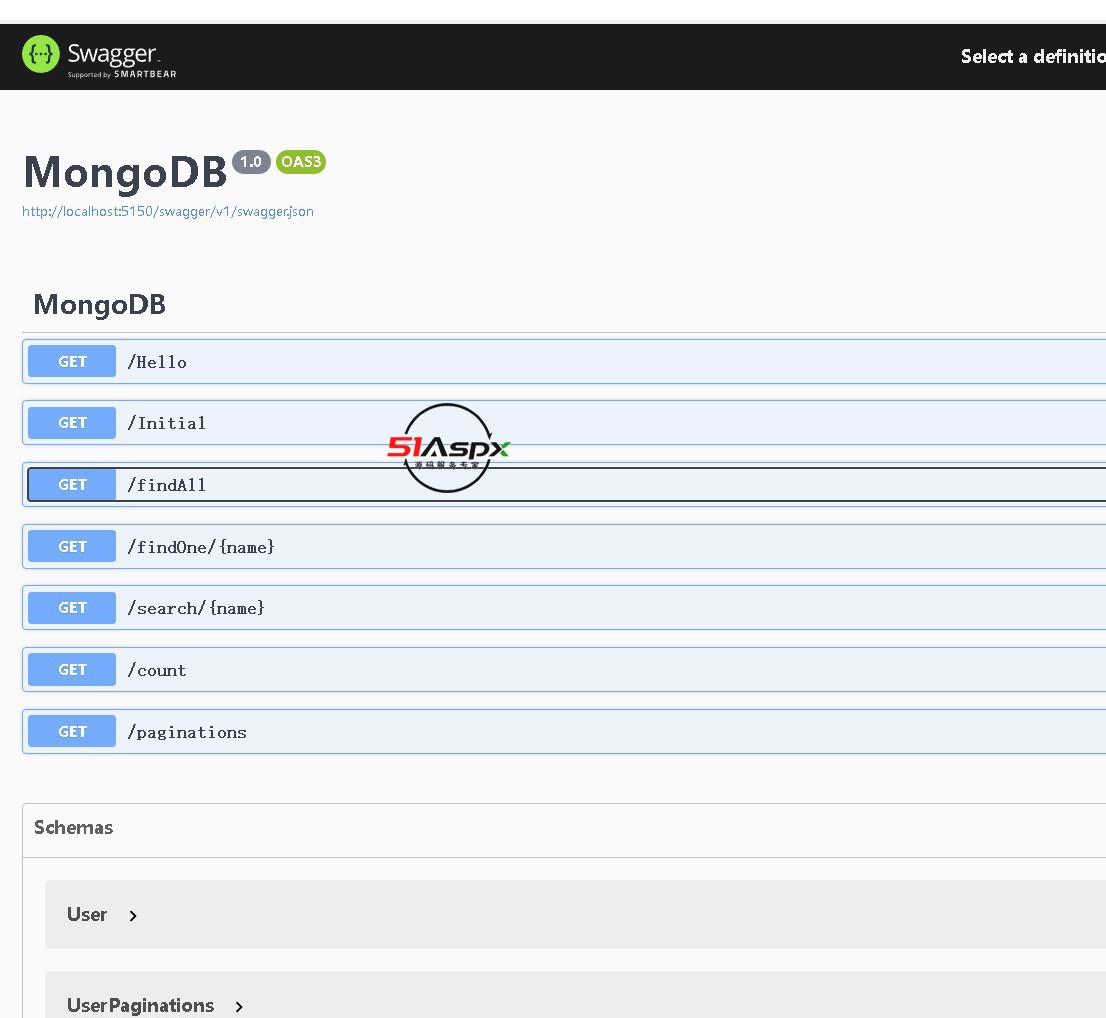Click the 1.0 version badge
This screenshot has height=1018, width=1106.
point(251,162)
